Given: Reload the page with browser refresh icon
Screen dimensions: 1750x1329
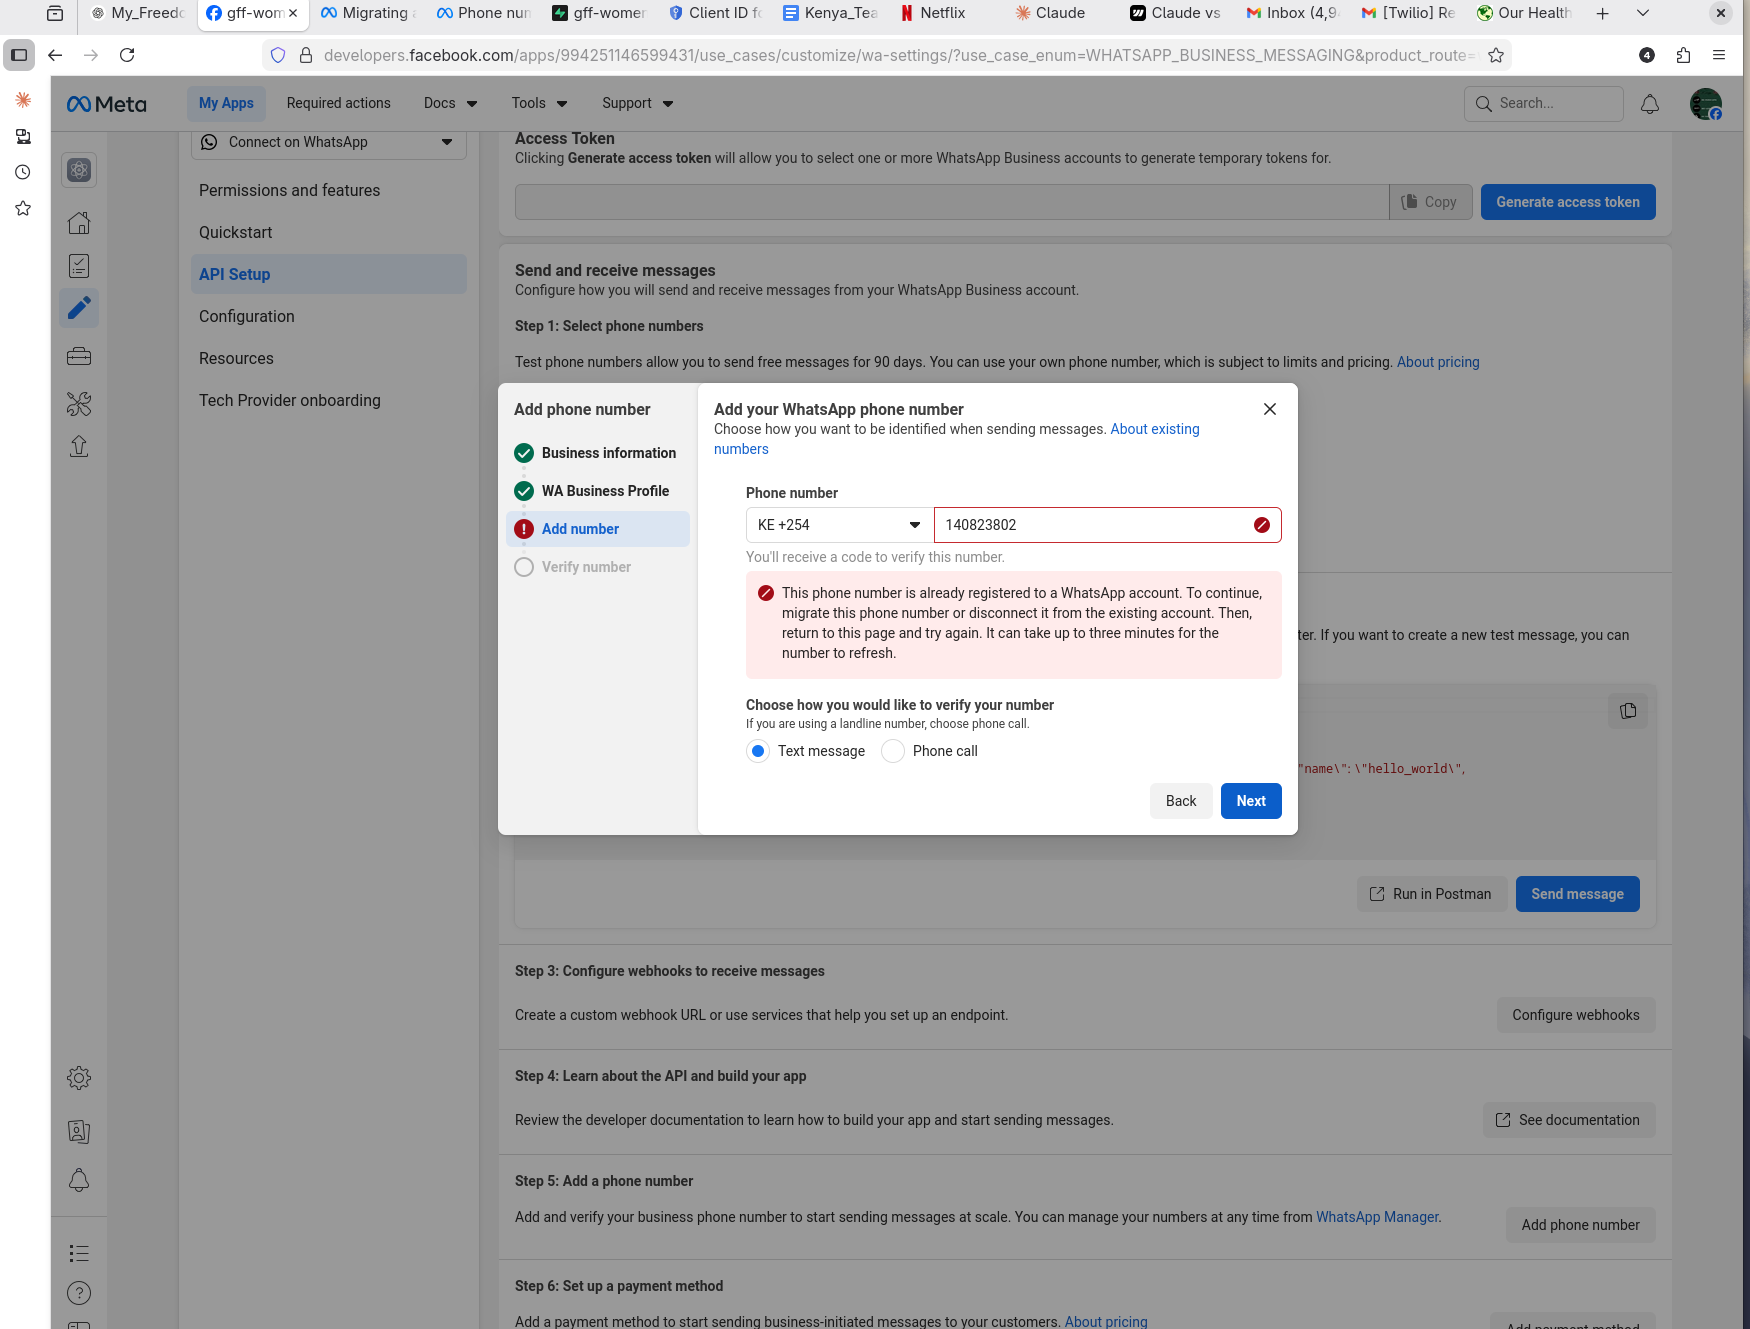Looking at the screenshot, I should click(127, 55).
